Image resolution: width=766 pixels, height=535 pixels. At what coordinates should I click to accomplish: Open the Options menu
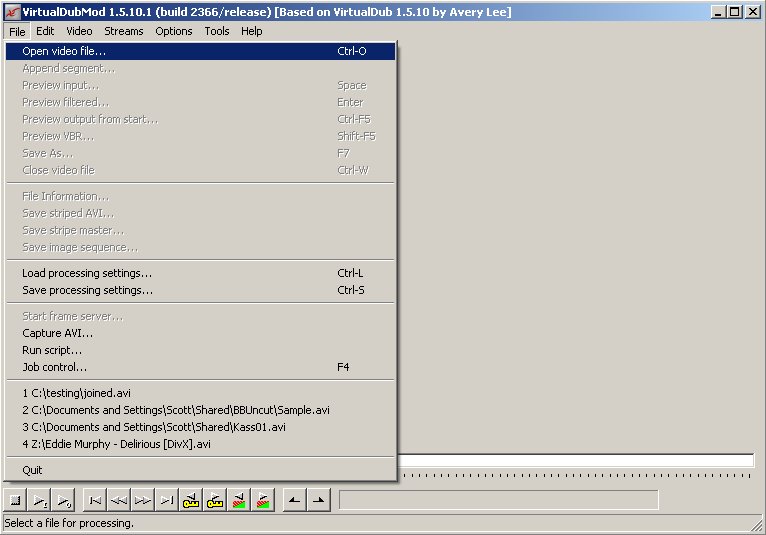pyautogui.click(x=174, y=31)
